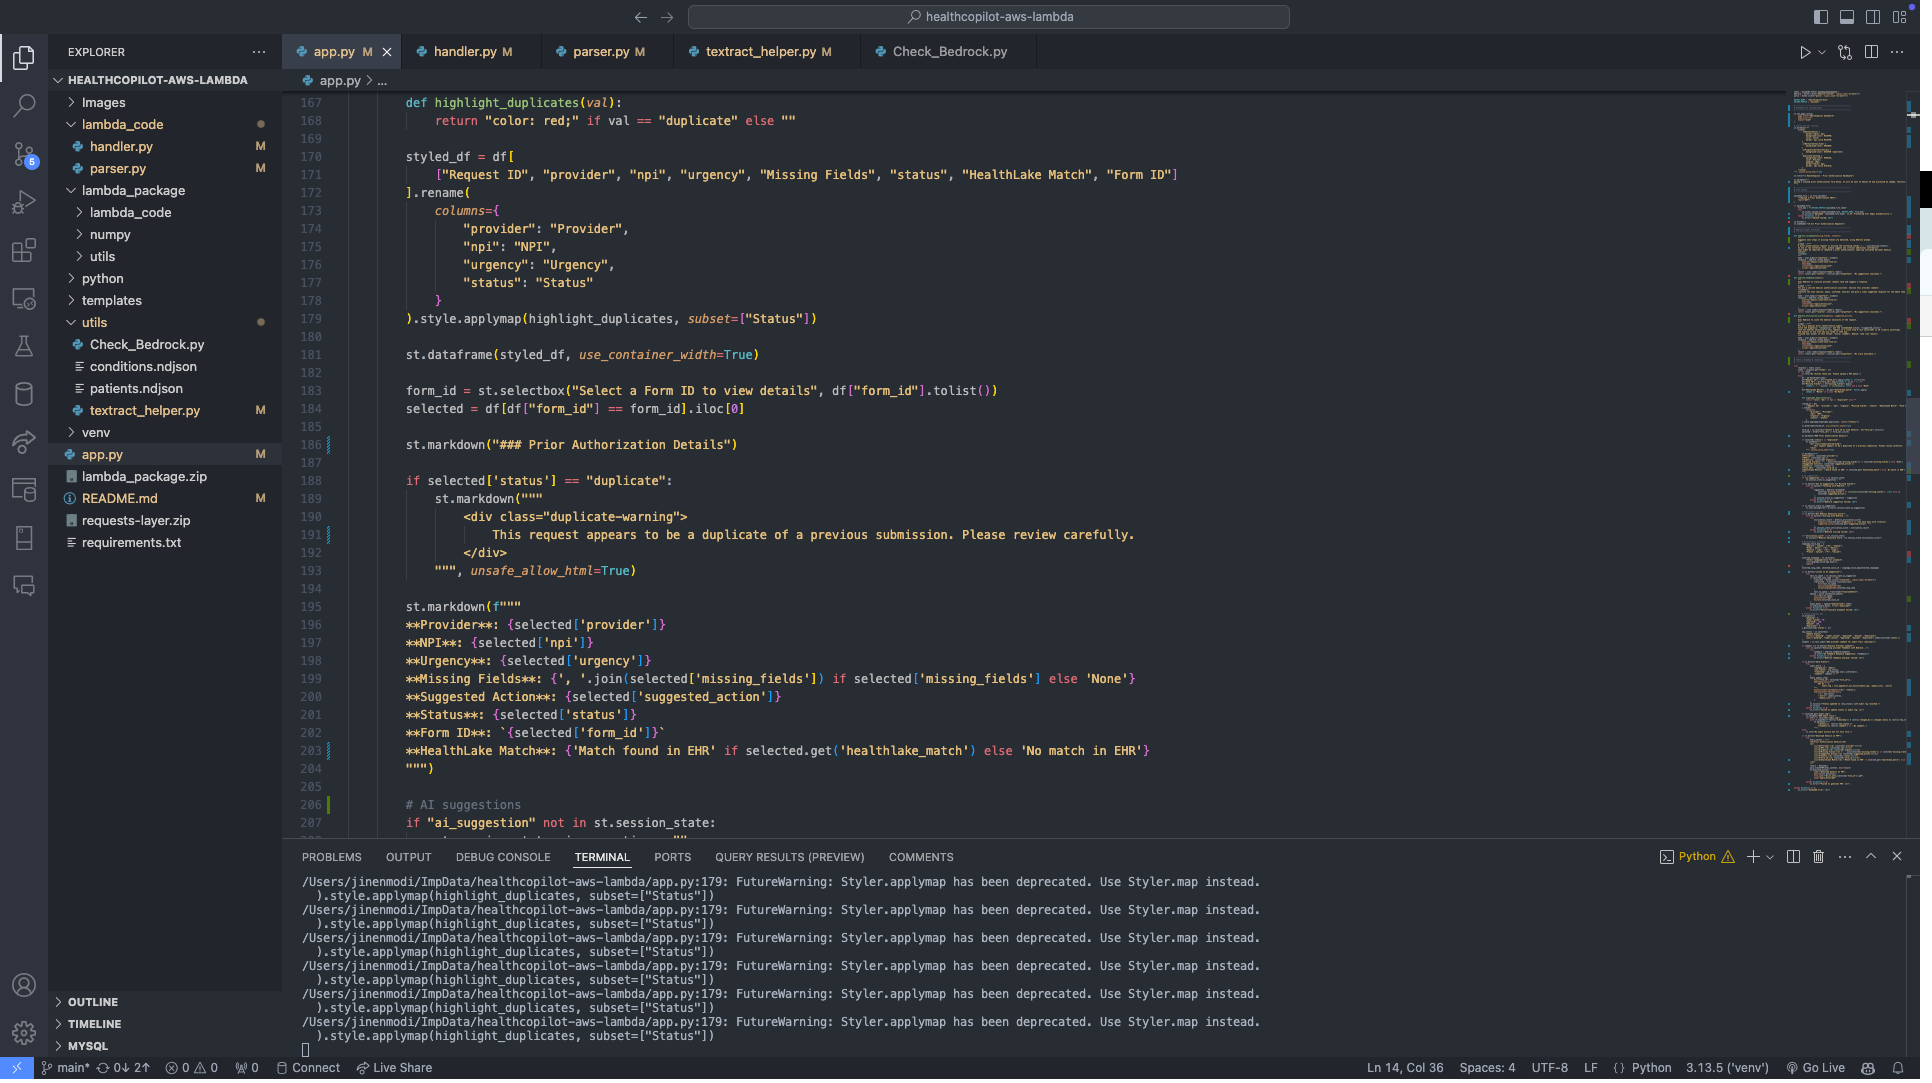Expand the OUTLINE section
Image resolution: width=1932 pixels, height=1083 pixels.
tap(93, 1002)
